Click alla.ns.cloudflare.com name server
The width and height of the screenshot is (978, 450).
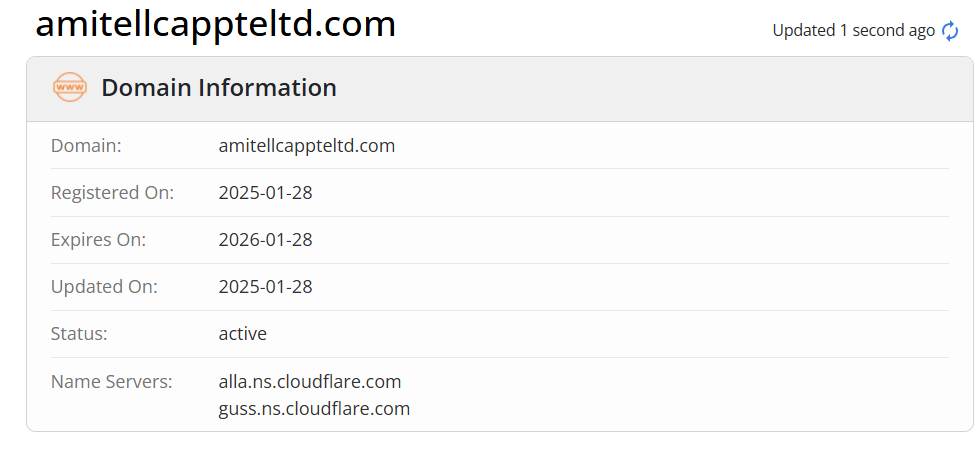[310, 381]
